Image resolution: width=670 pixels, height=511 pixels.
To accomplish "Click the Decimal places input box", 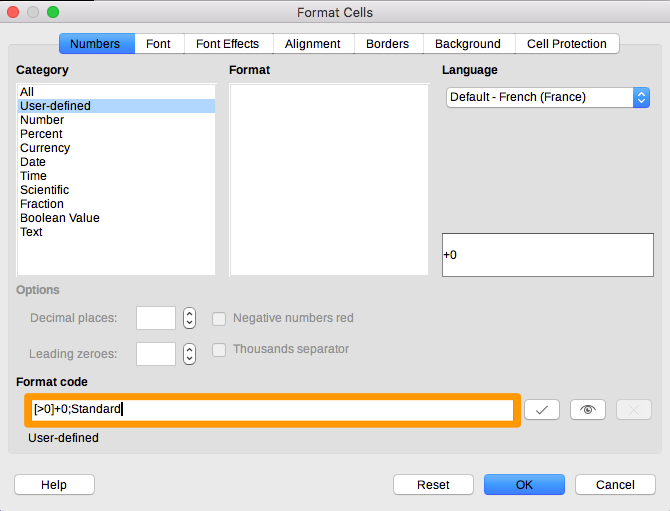I will tap(156, 318).
